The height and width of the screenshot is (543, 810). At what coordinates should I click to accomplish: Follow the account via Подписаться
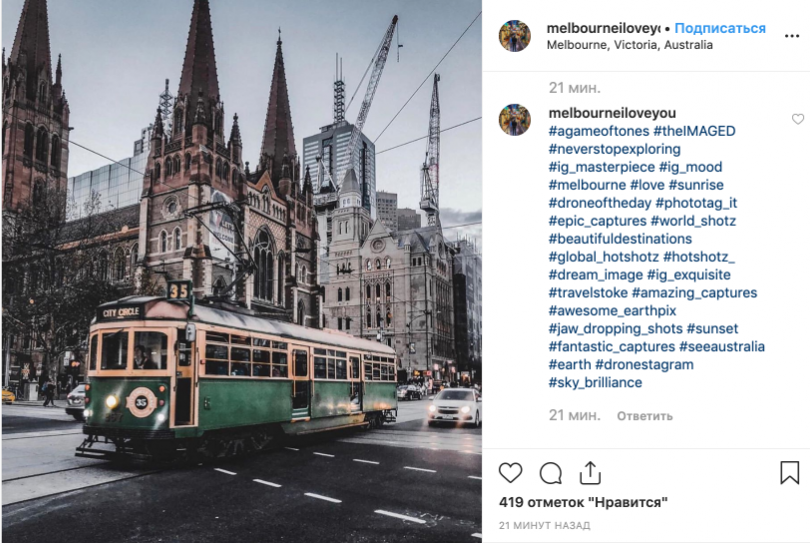720,28
